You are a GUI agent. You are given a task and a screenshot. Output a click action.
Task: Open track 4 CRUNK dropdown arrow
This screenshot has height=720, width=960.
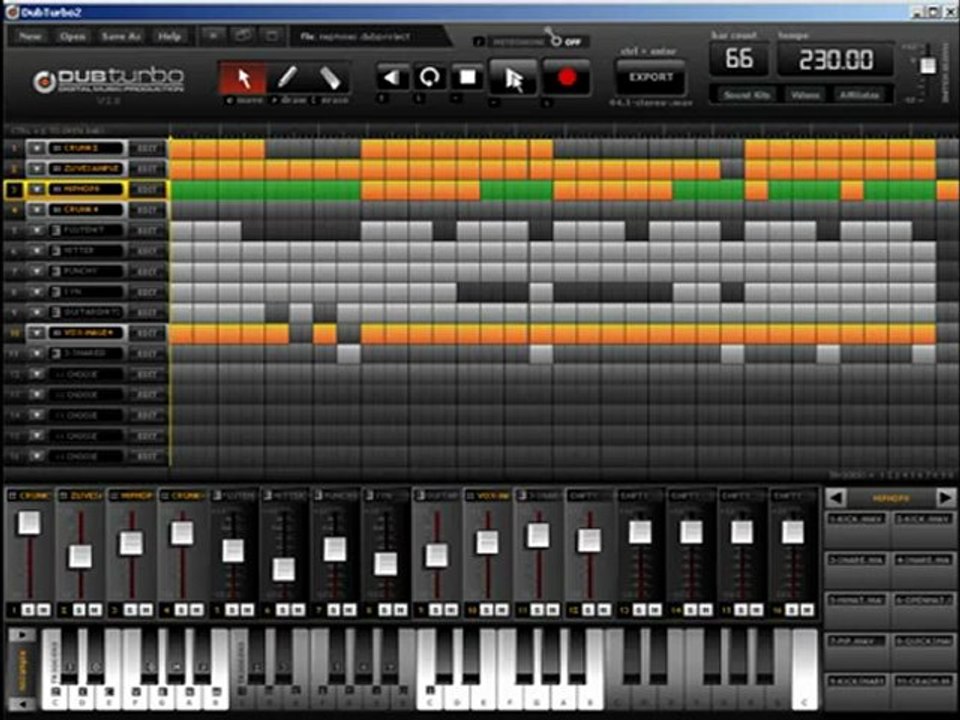pyautogui.click(x=37, y=209)
